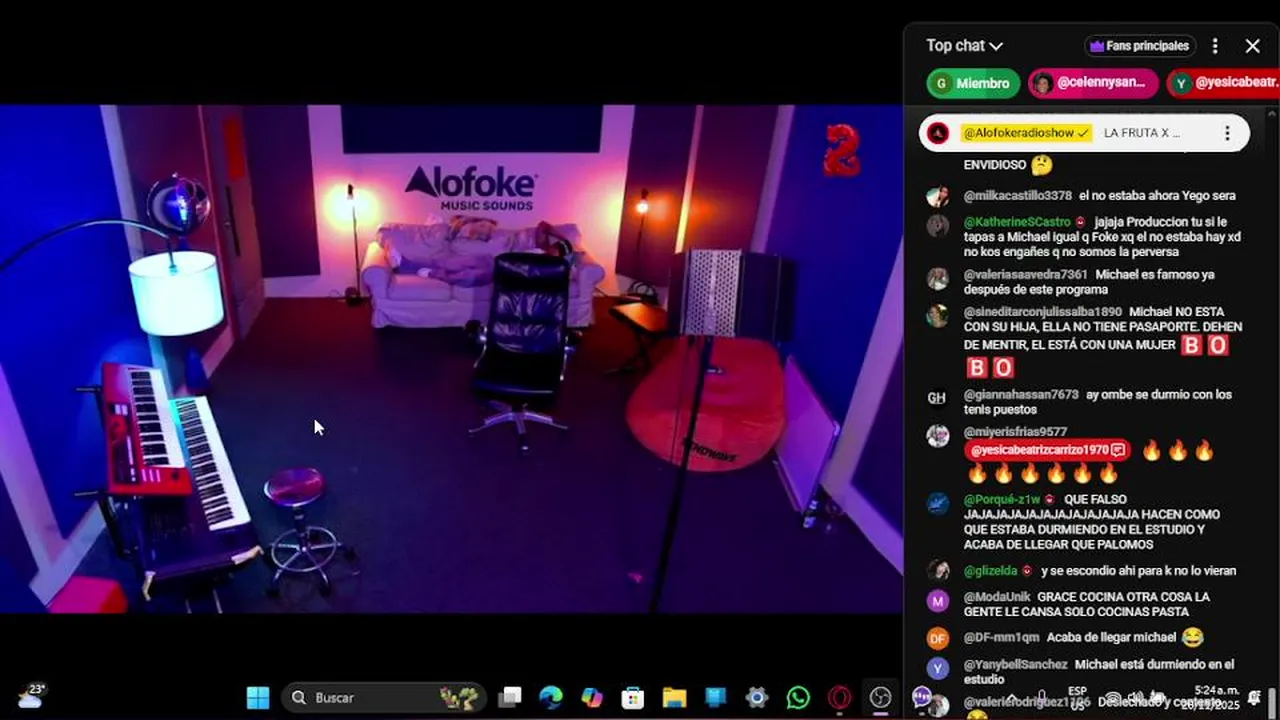Open the Windows Start menu
The width and height of the screenshot is (1280, 720).
pyautogui.click(x=258, y=698)
